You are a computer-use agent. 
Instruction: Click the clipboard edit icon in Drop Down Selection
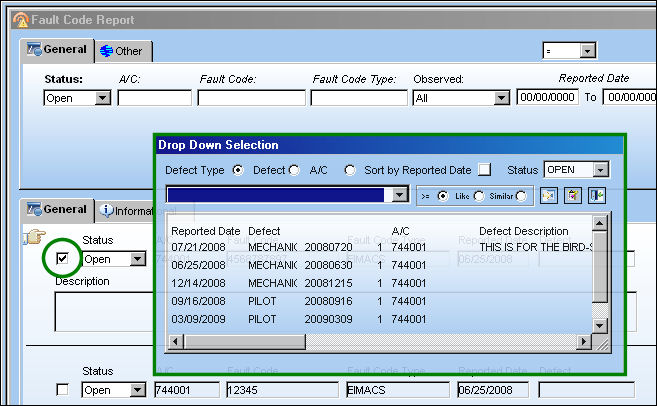coord(572,196)
